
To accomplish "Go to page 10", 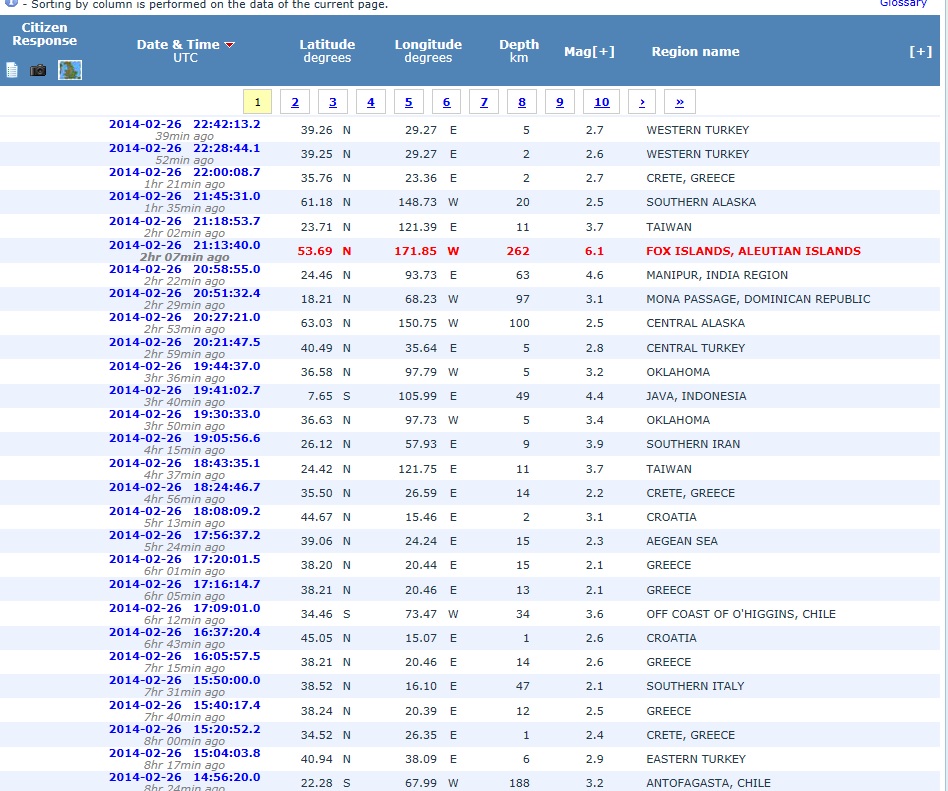I will pos(602,102).
